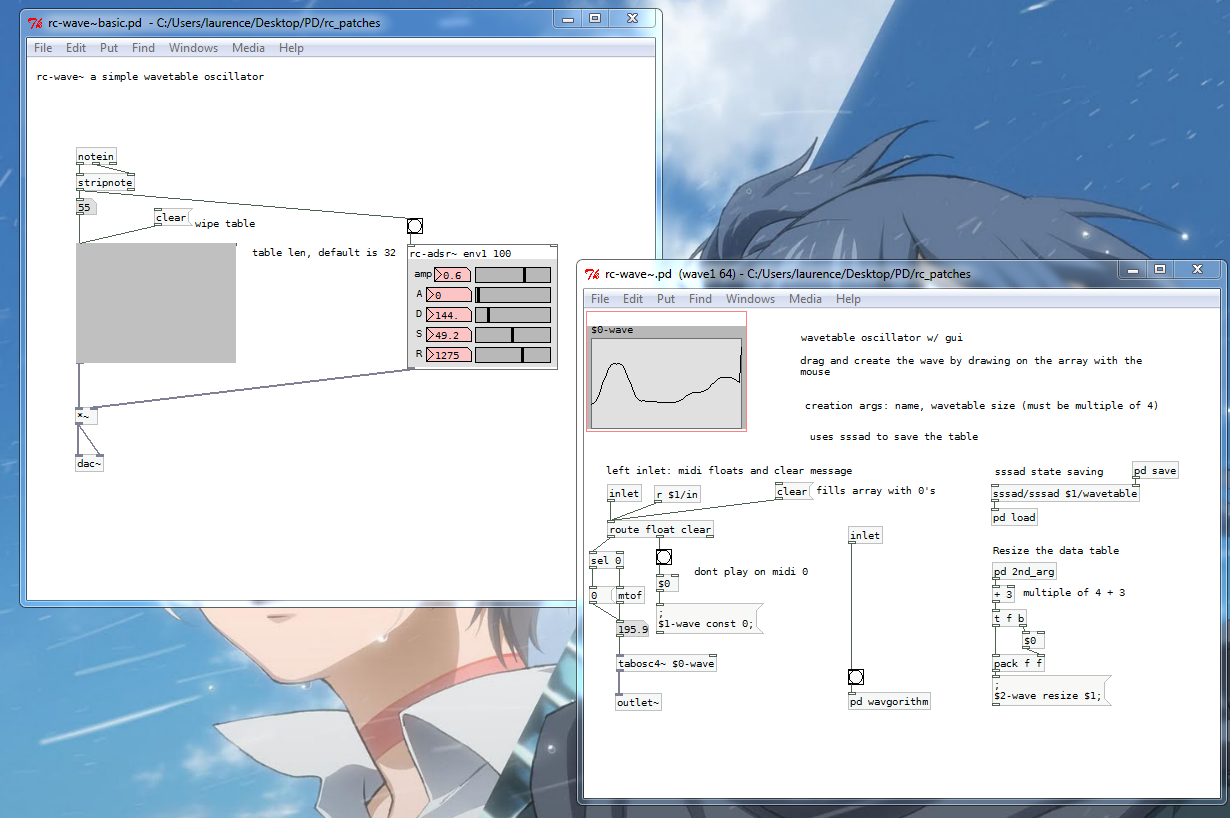
Task: Open Put menu in rc-wave~basic.pd window
Action: 108,48
